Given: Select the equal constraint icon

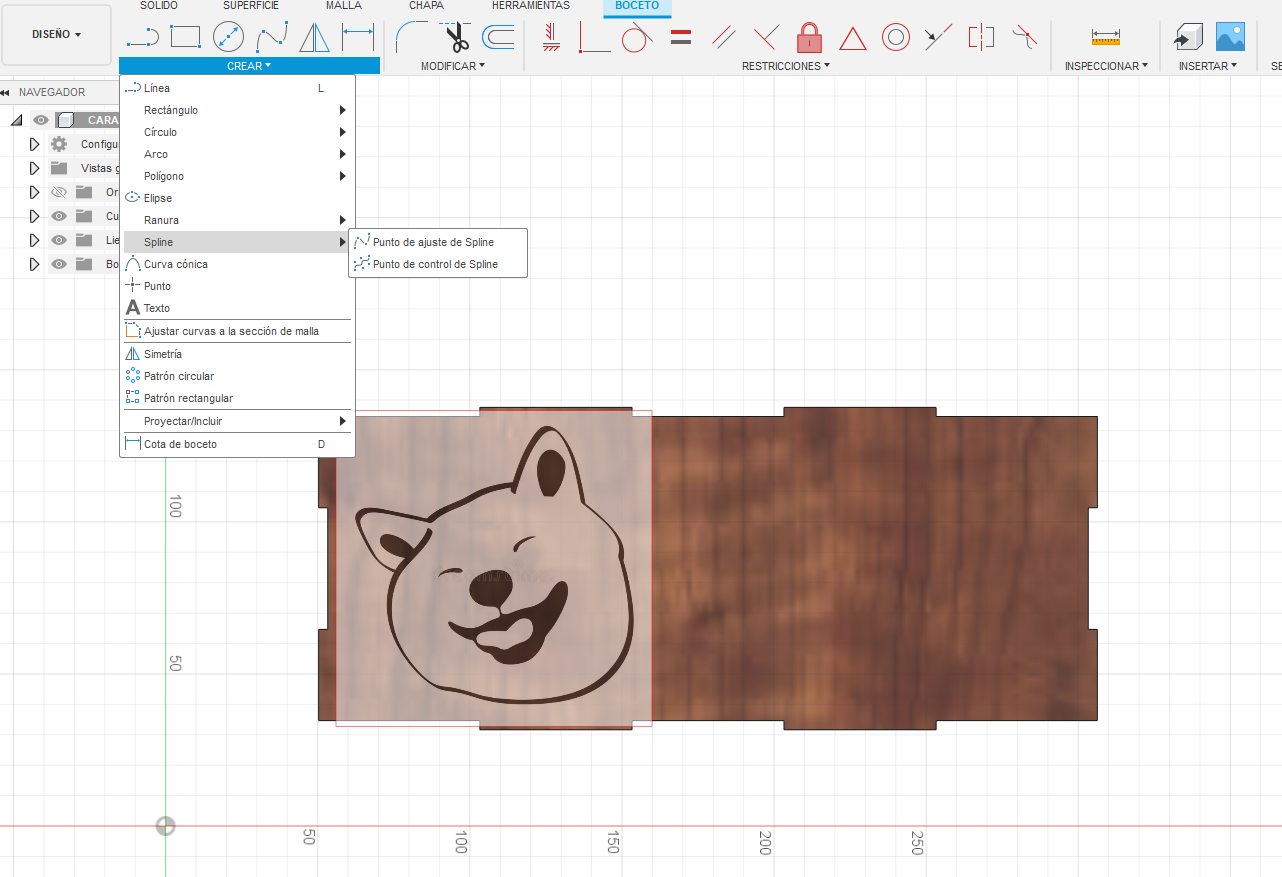Looking at the screenshot, I should [x=681, y=38].
